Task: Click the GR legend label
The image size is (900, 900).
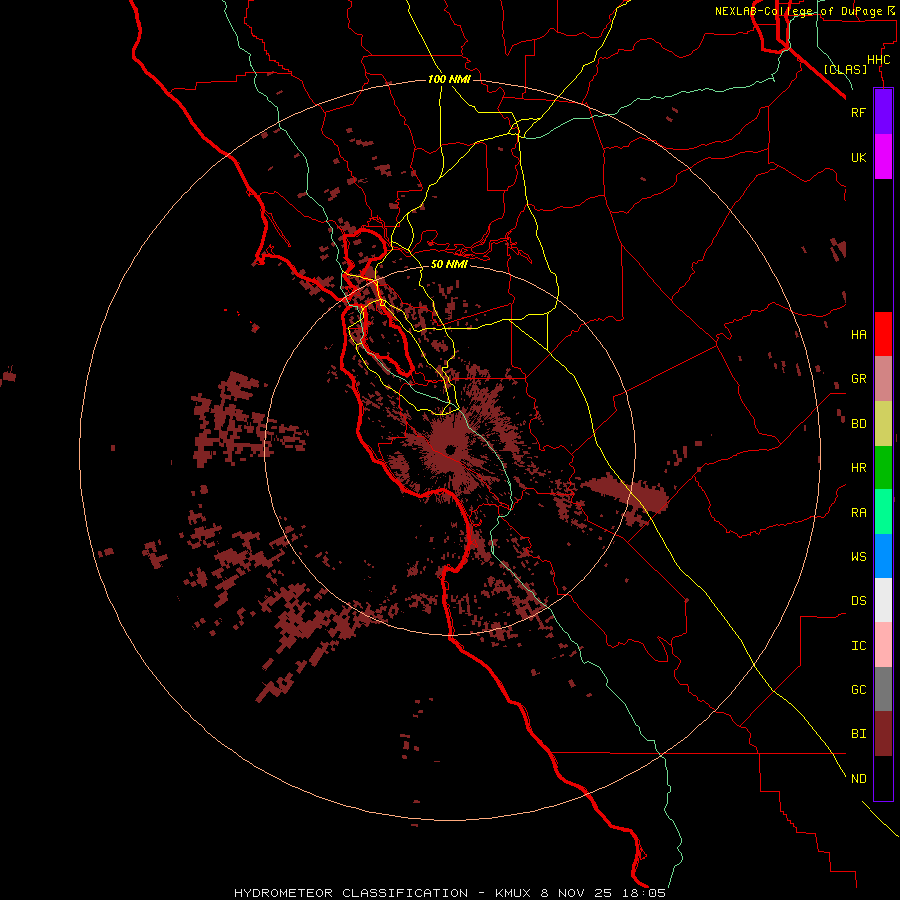Action: [x=858, y=379]
